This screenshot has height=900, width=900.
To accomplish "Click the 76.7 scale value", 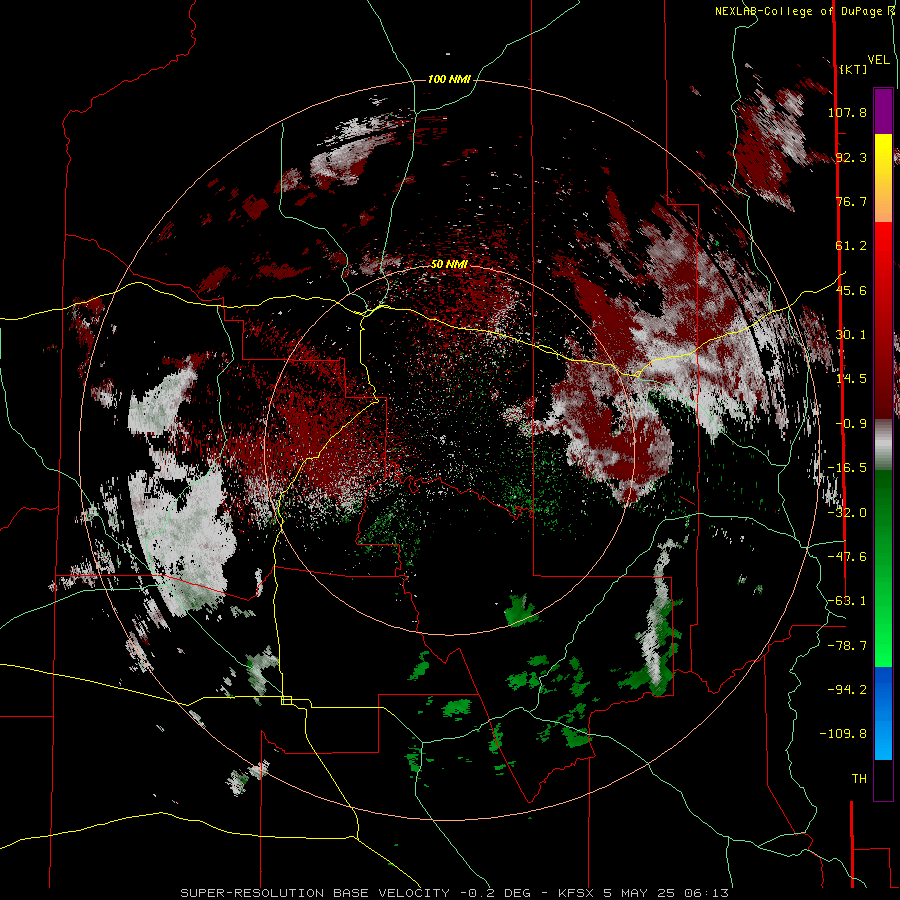I will [x=851, y=201].
